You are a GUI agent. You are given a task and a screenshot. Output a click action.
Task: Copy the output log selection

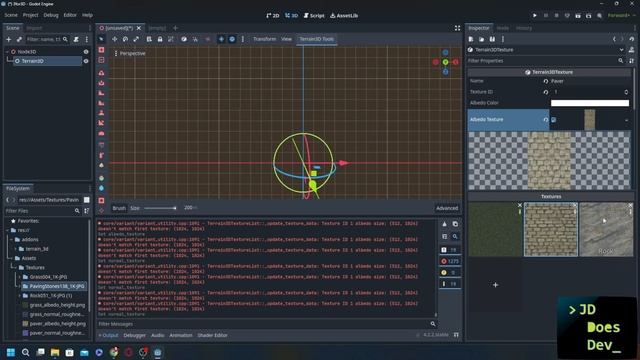tap(455, 224)
